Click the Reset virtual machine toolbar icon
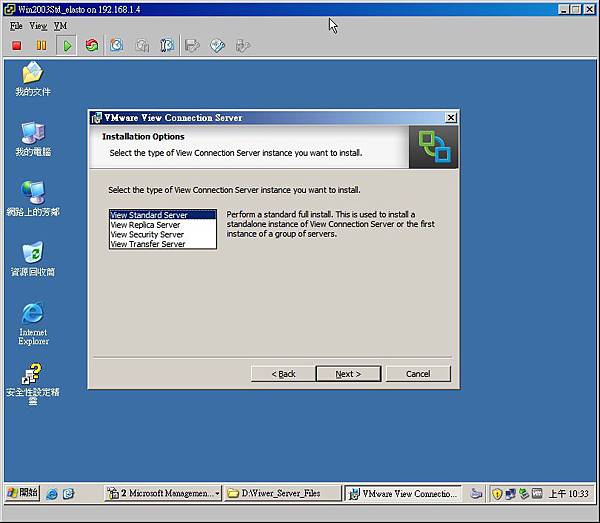 click(x=92, y=46)
